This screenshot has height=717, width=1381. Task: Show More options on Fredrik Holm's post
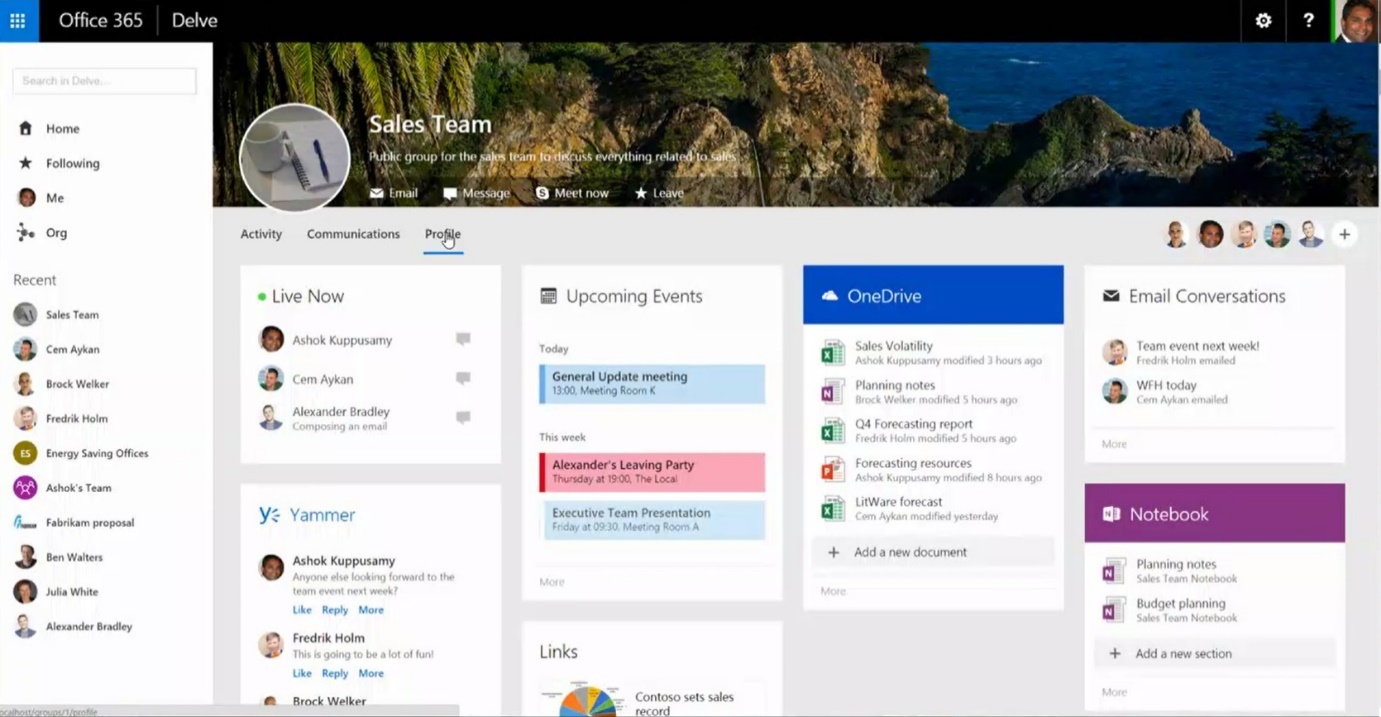click(x=371, y=674)
